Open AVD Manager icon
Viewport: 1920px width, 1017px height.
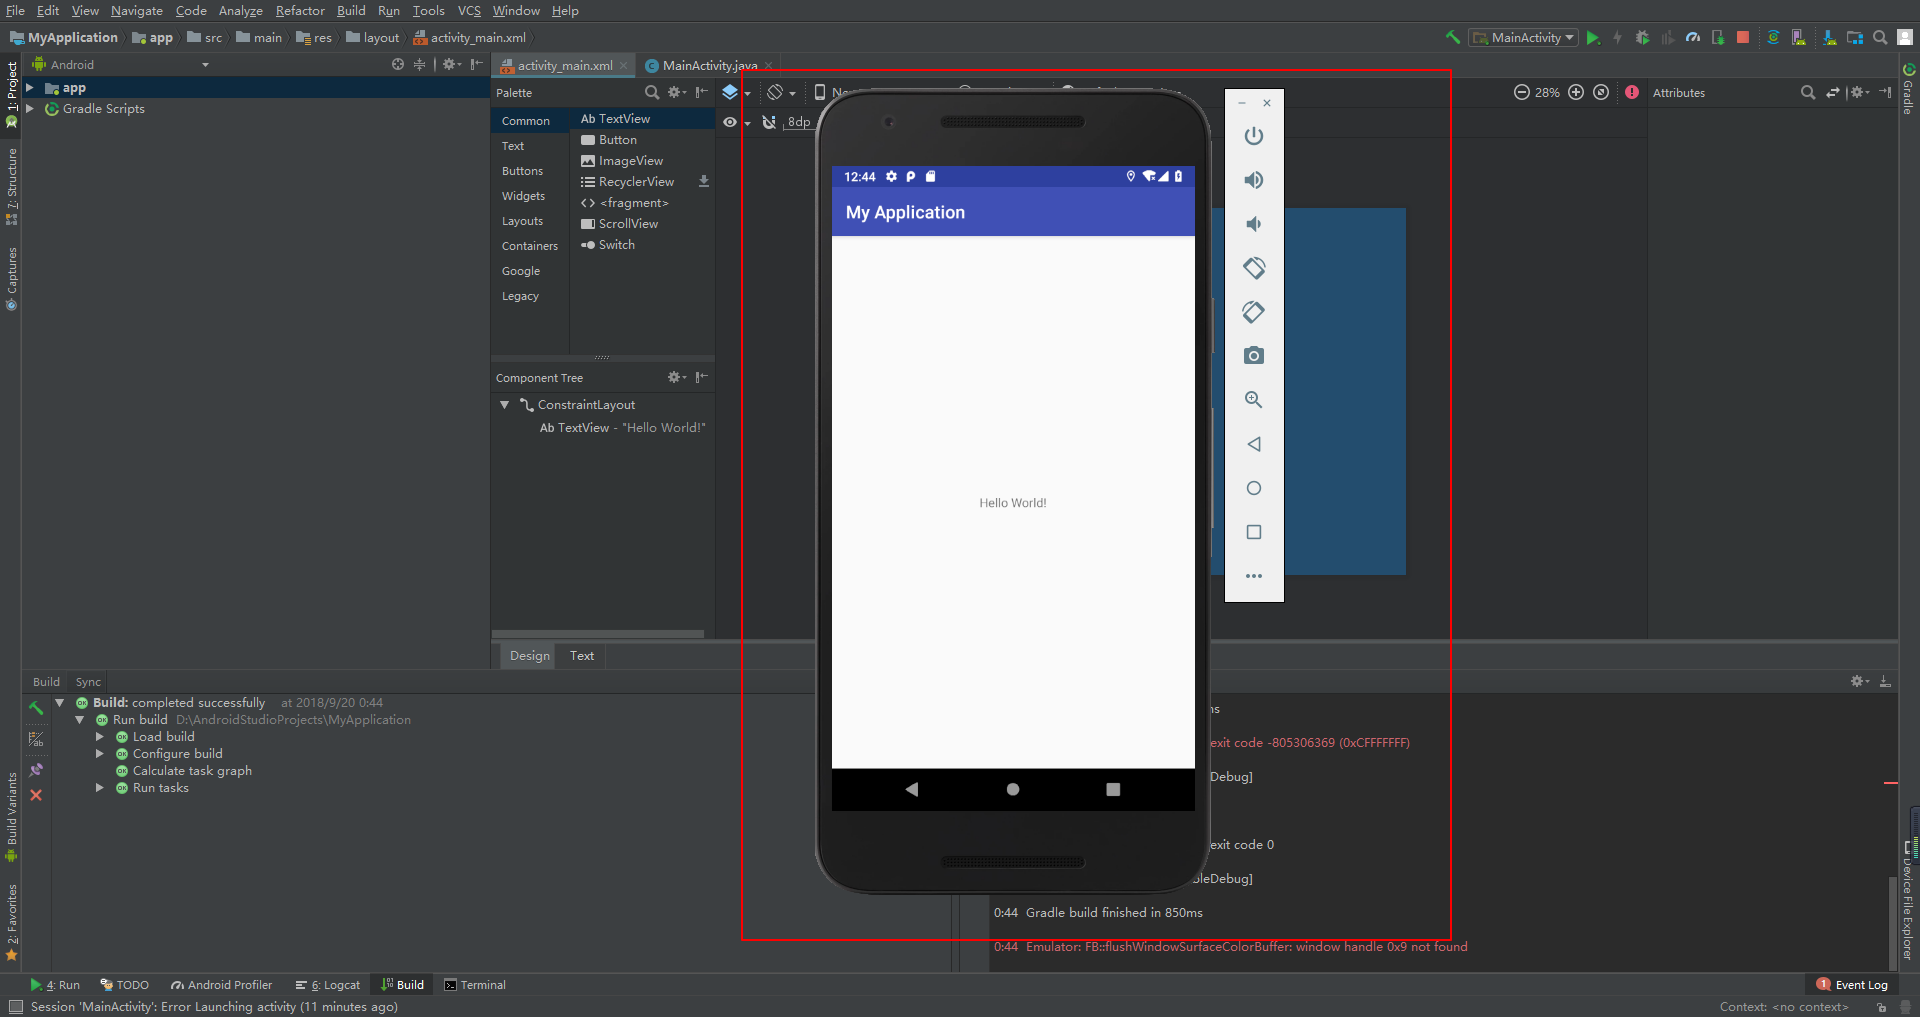point(1799,37)
